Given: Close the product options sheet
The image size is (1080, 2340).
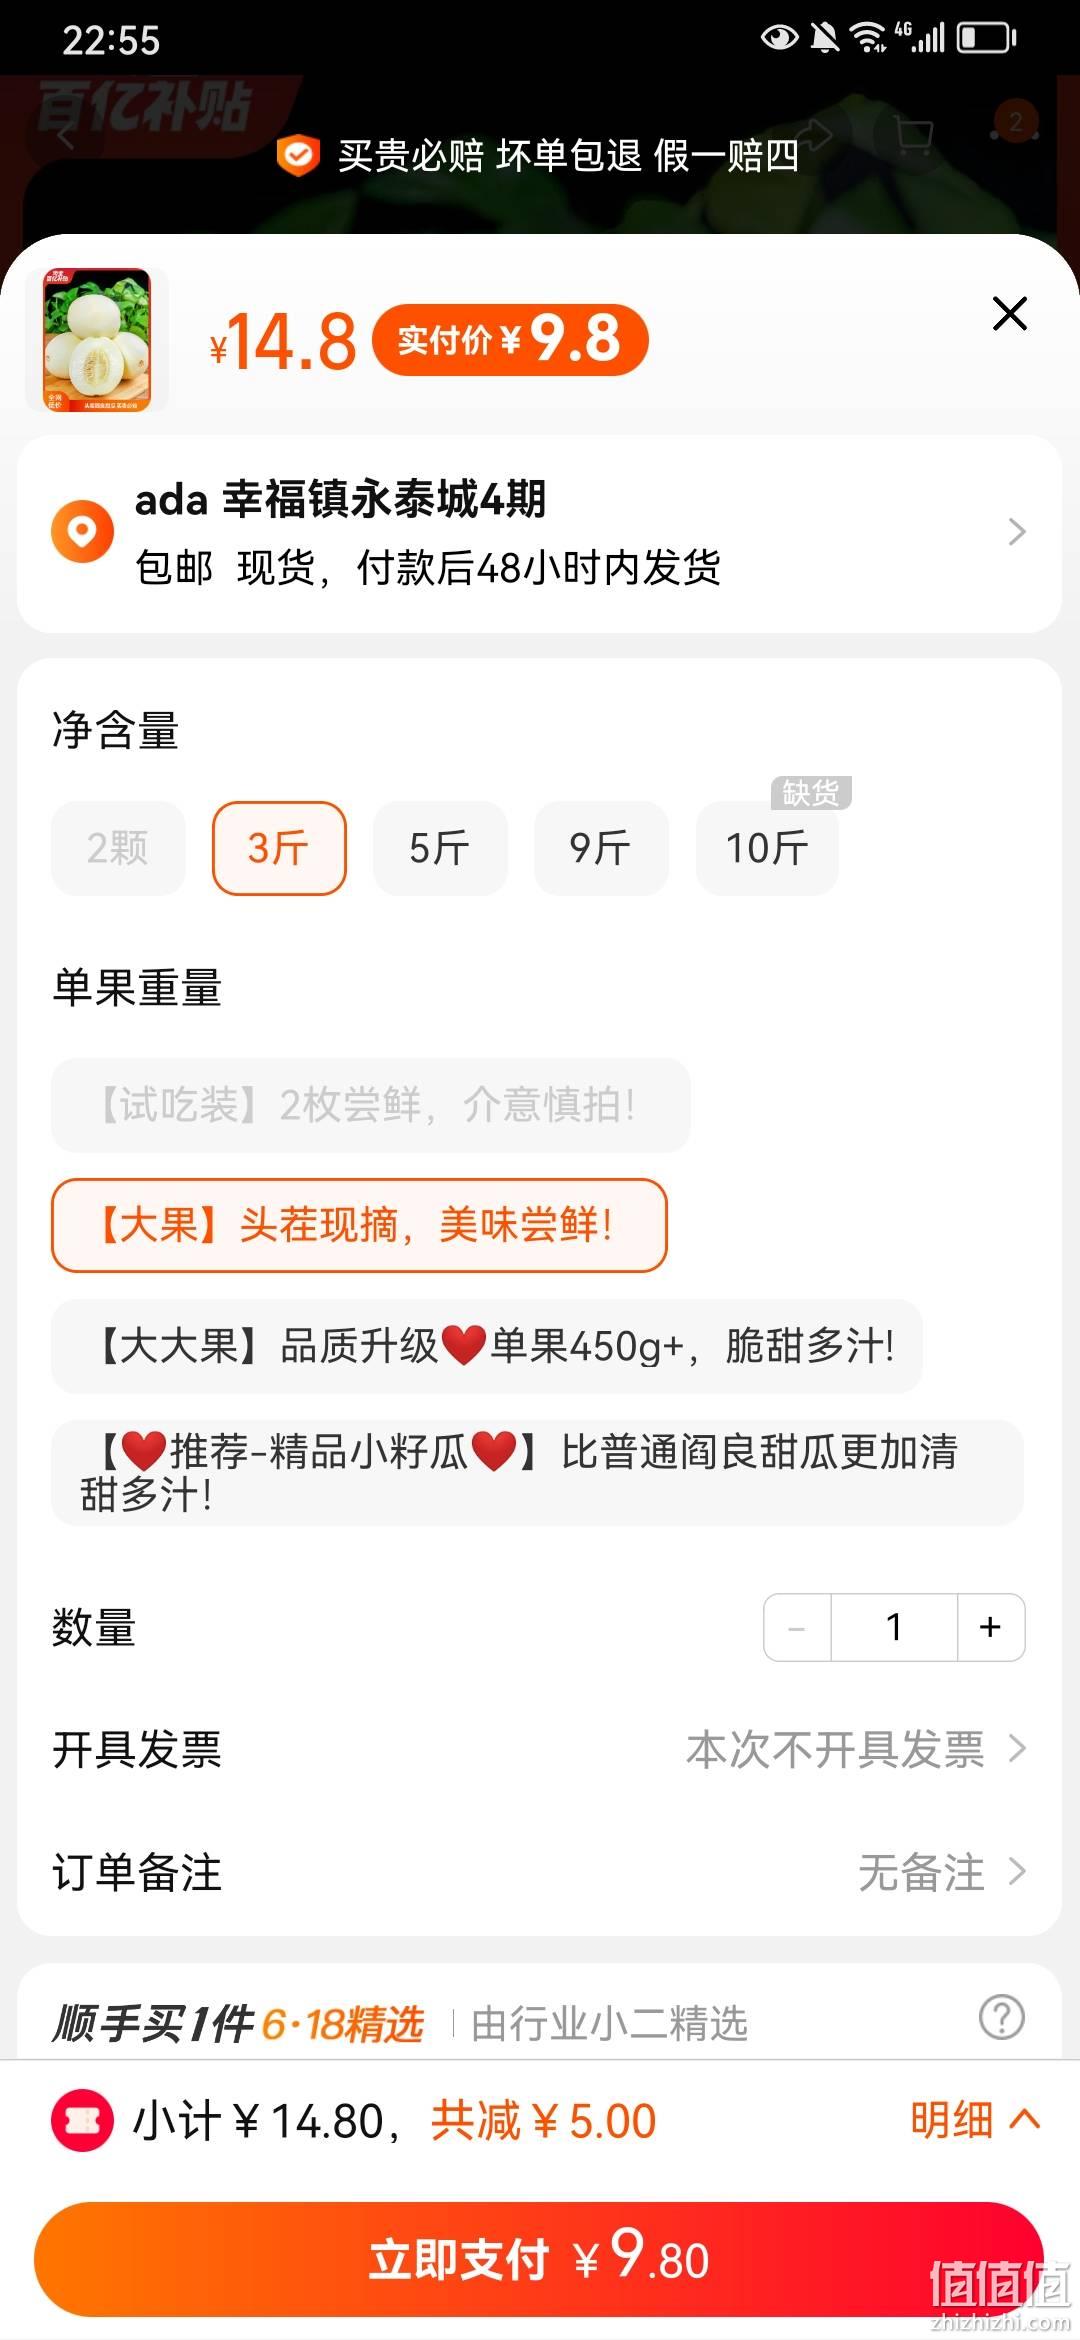Looking at the screenshot, I should tap(1010, 313).
